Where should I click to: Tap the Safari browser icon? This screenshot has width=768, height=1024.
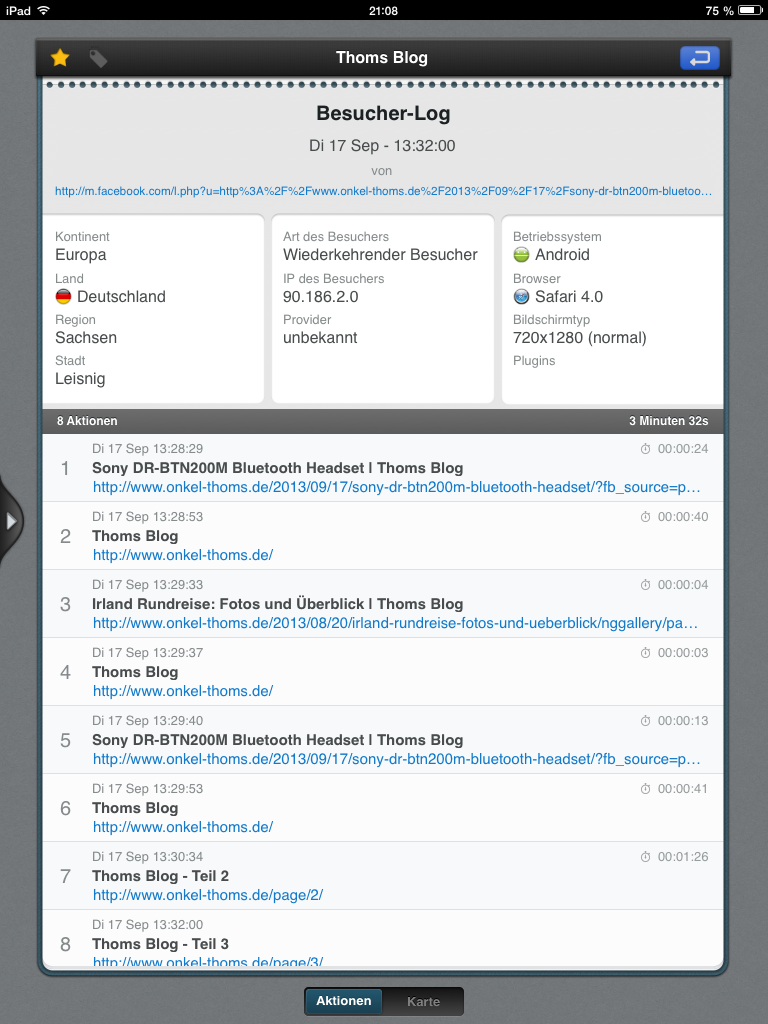pyautogui.click(x=521, y=296)
